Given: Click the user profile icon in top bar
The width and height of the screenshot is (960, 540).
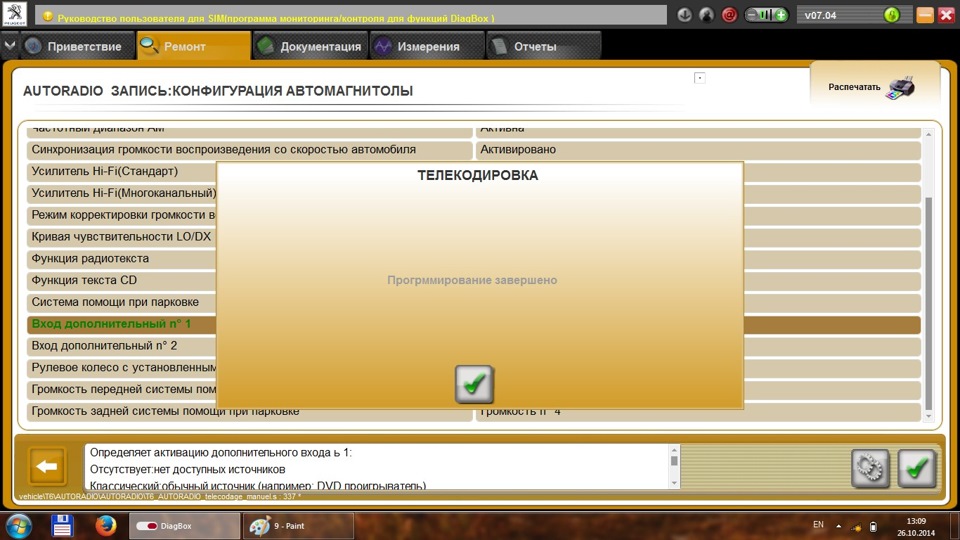Looking at the screenshot, I should tap(707, 15).
